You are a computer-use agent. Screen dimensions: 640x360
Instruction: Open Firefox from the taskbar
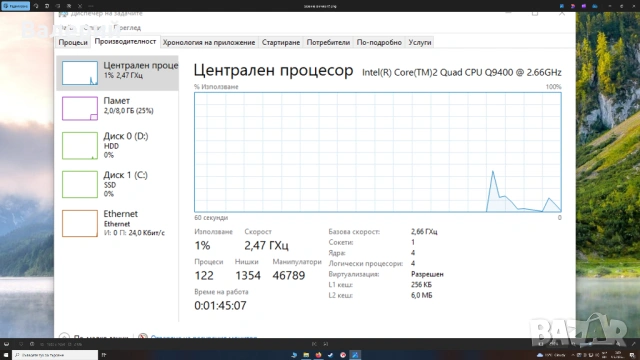point(318,355)
